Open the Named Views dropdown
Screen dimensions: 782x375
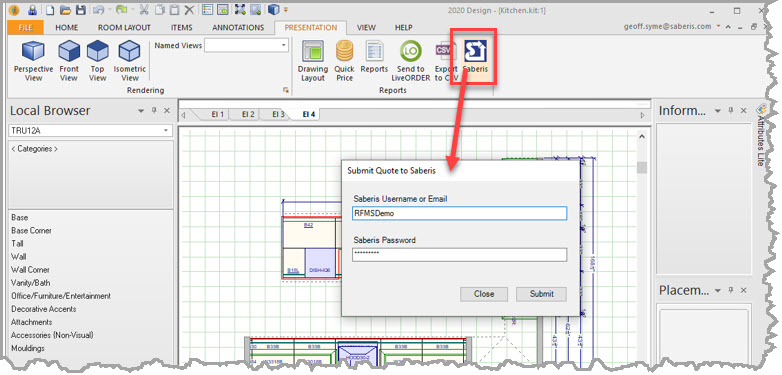(284, 45)
